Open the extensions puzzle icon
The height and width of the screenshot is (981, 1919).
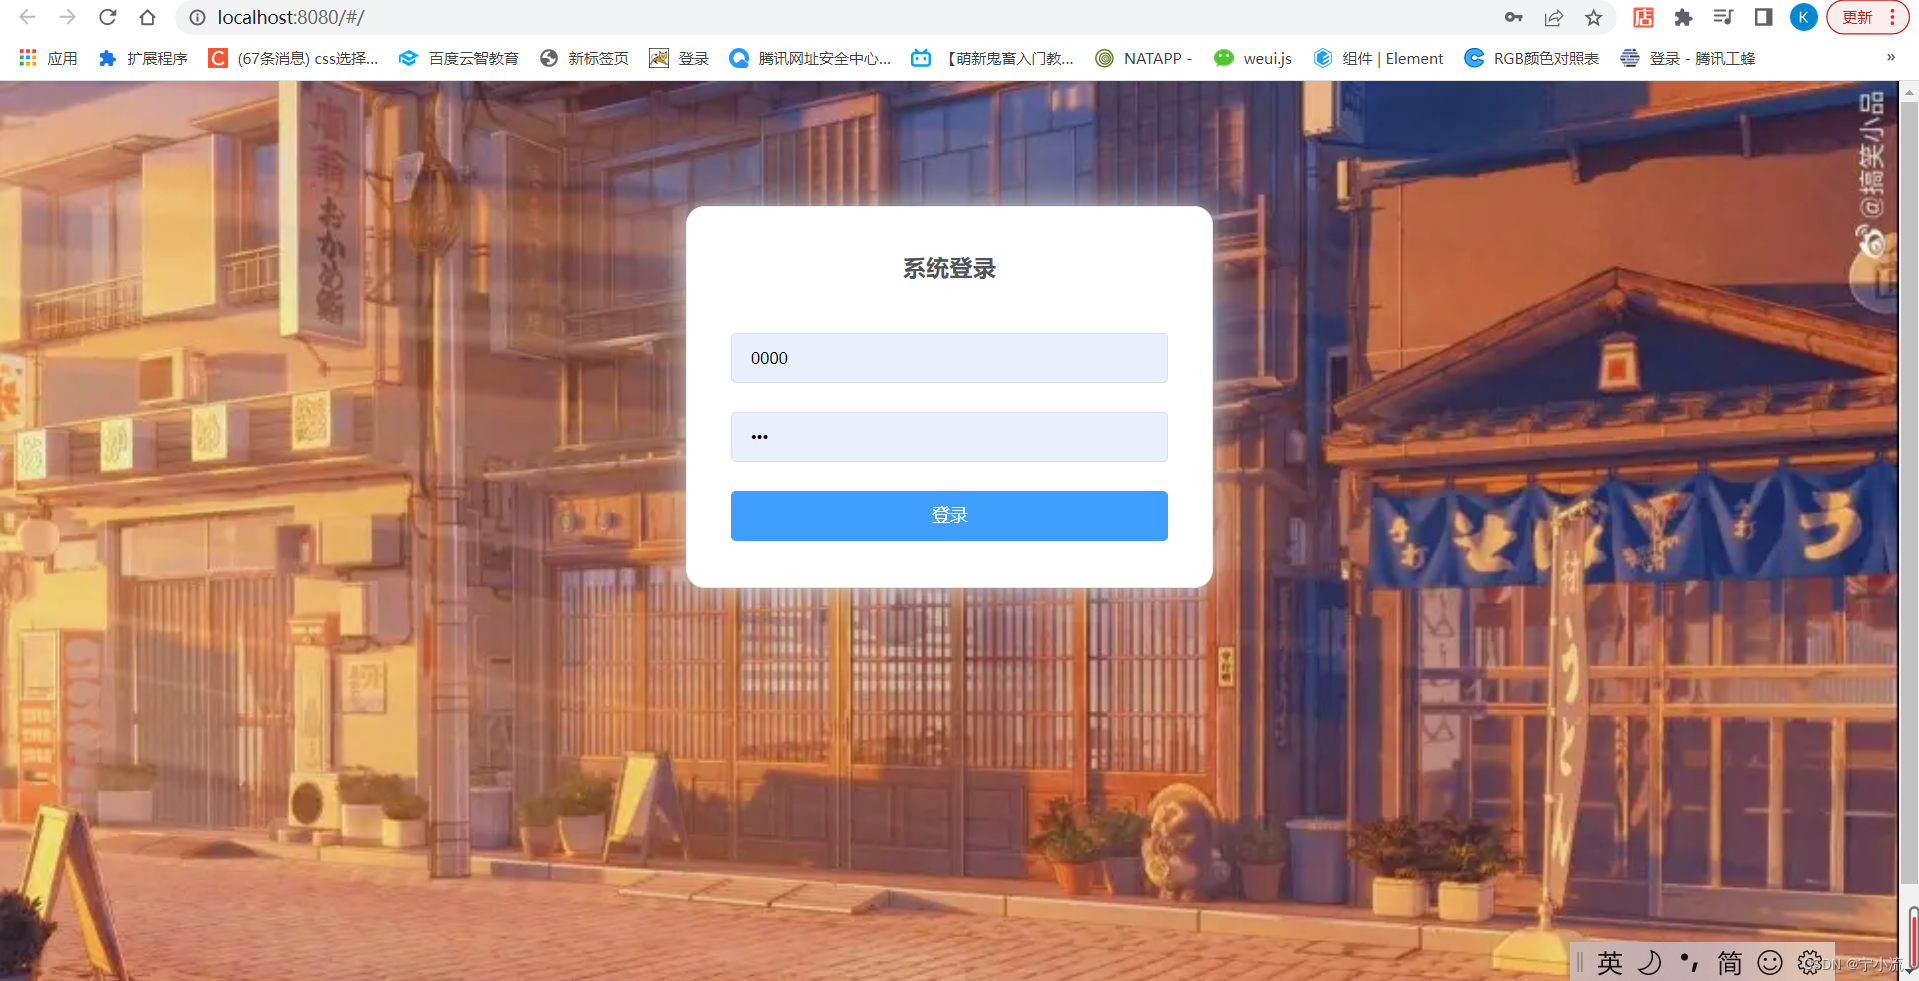tap(1683, 17)
